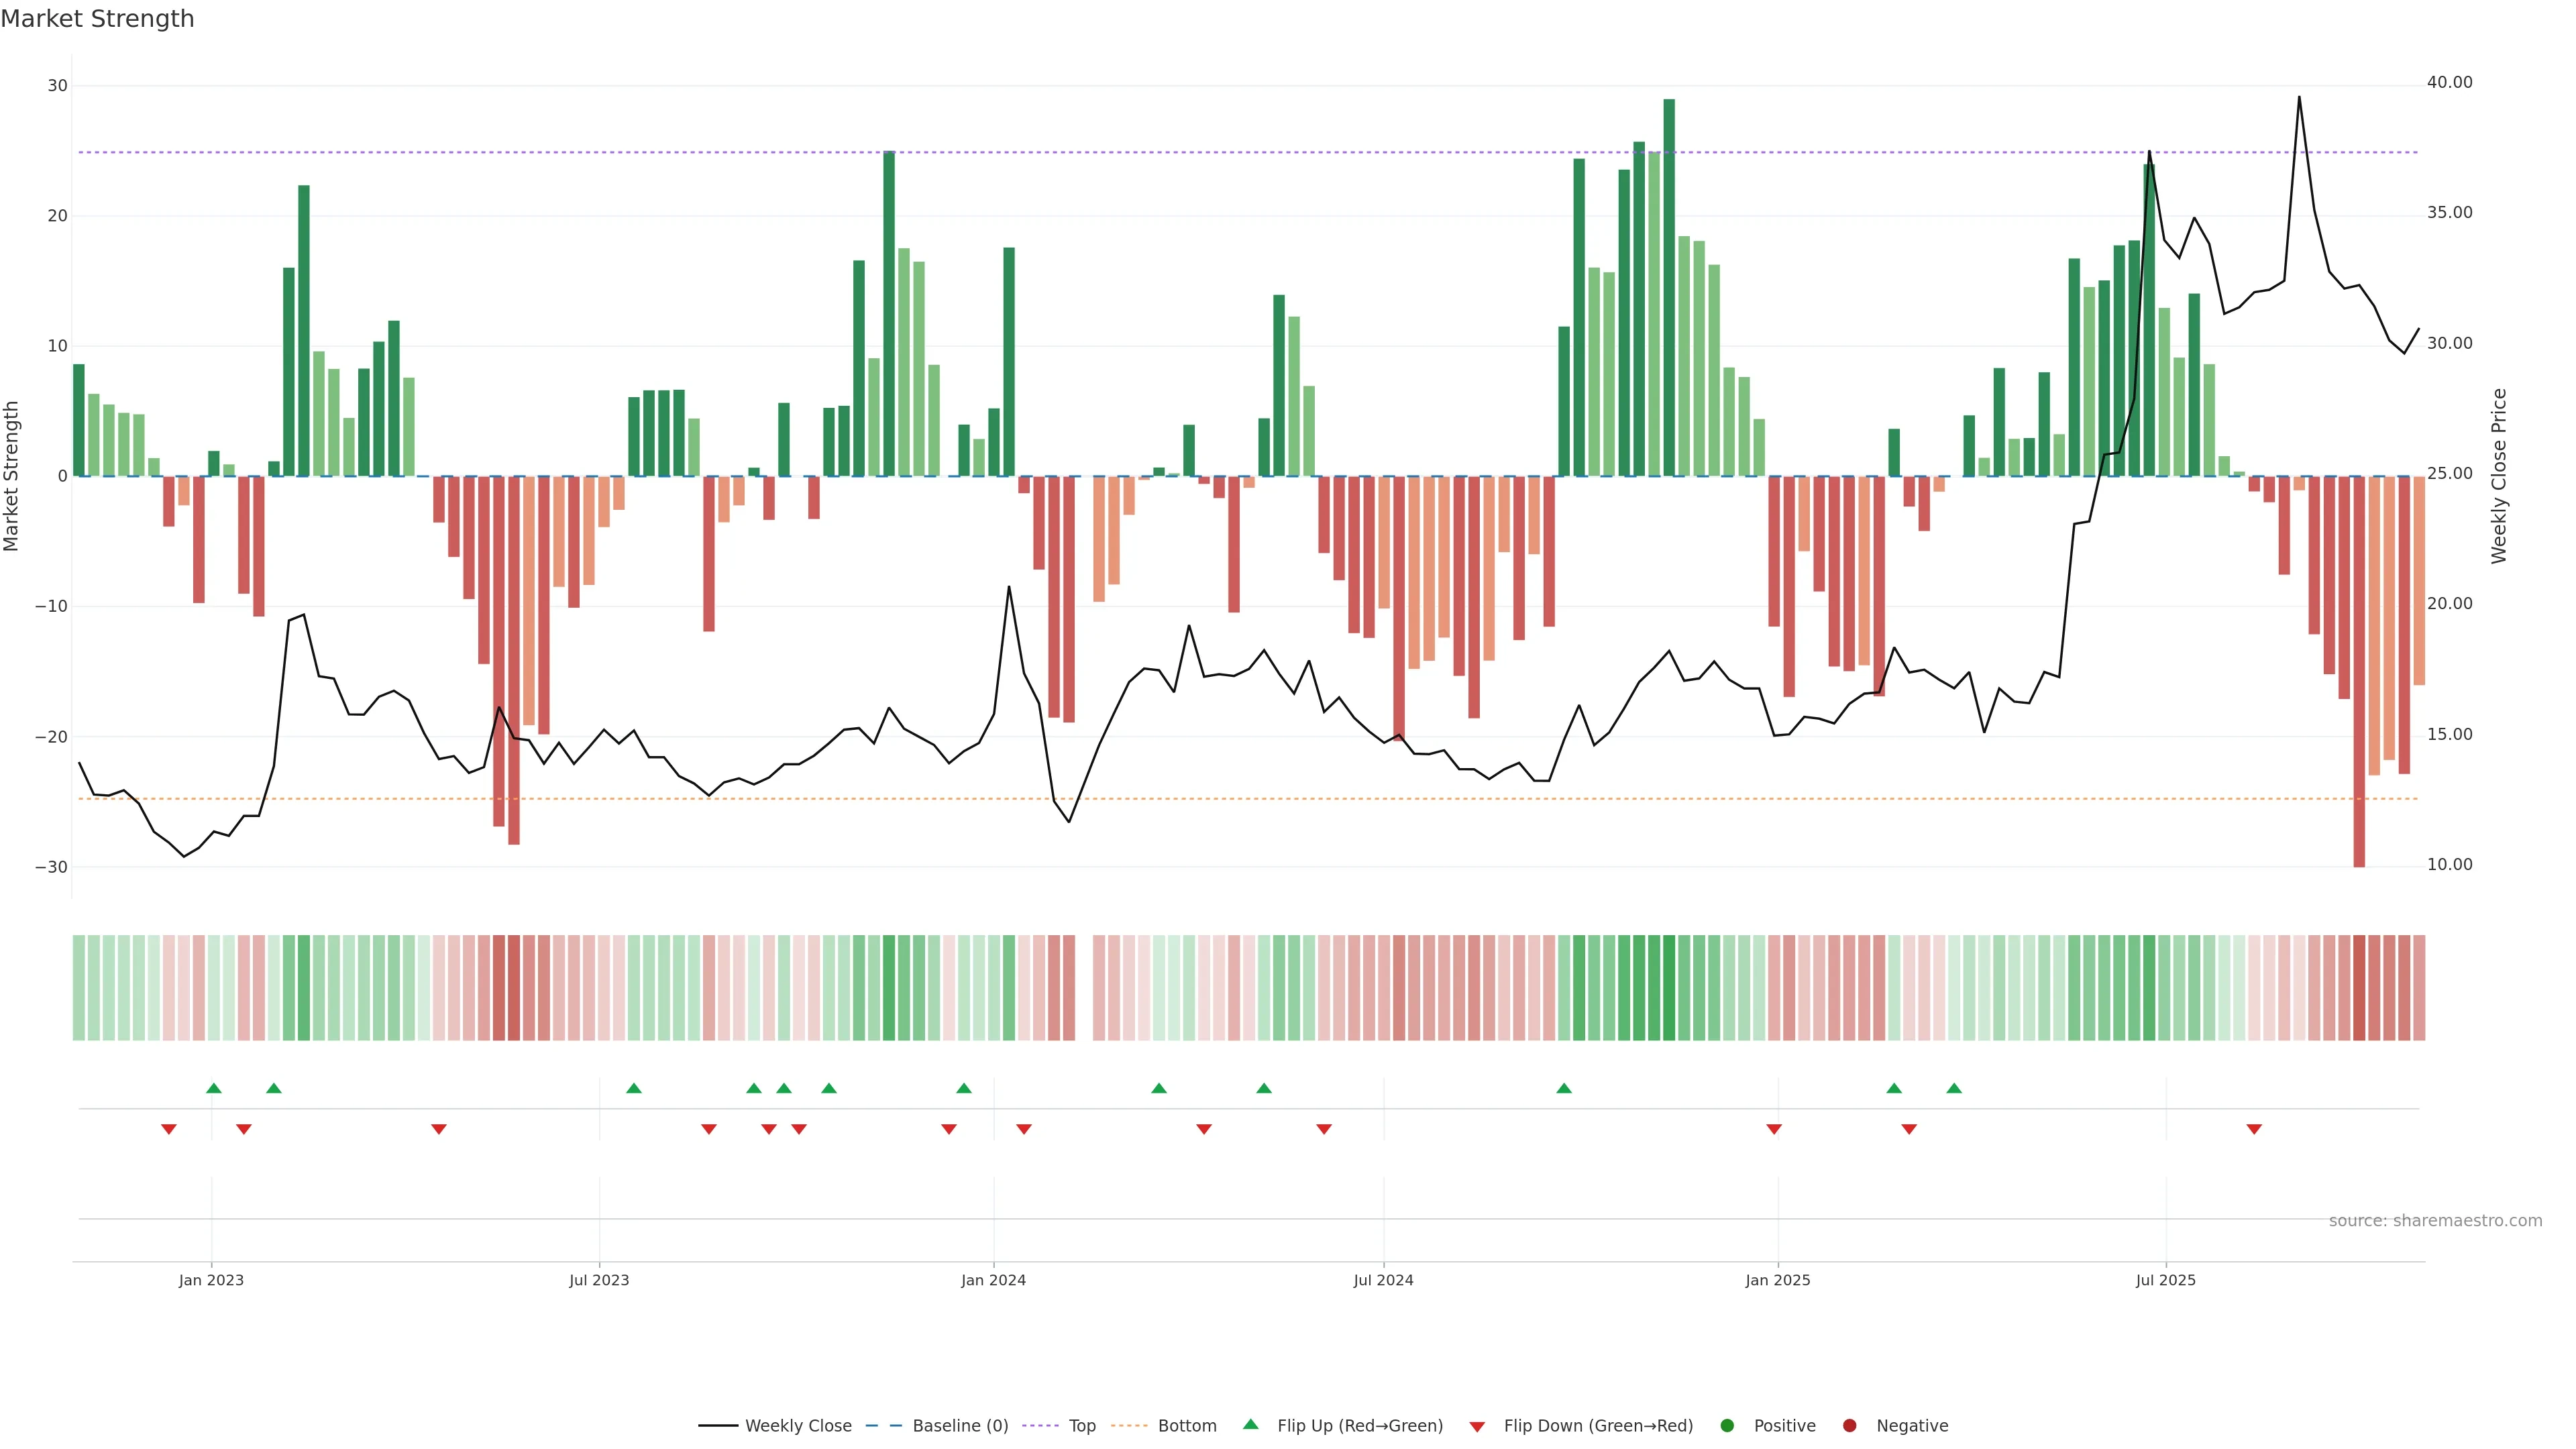This screenshot has height=1449, width=2576.
Task: Click the Jul 2025 x-axis label
Action: [x=2165, y=1280]
